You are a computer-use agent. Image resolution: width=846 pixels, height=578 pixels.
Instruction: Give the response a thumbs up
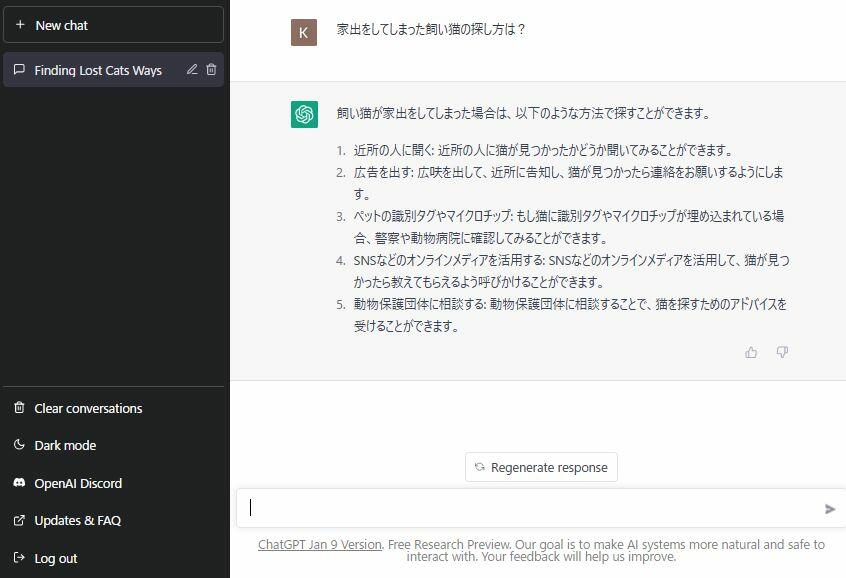click(x=751, y=352)
